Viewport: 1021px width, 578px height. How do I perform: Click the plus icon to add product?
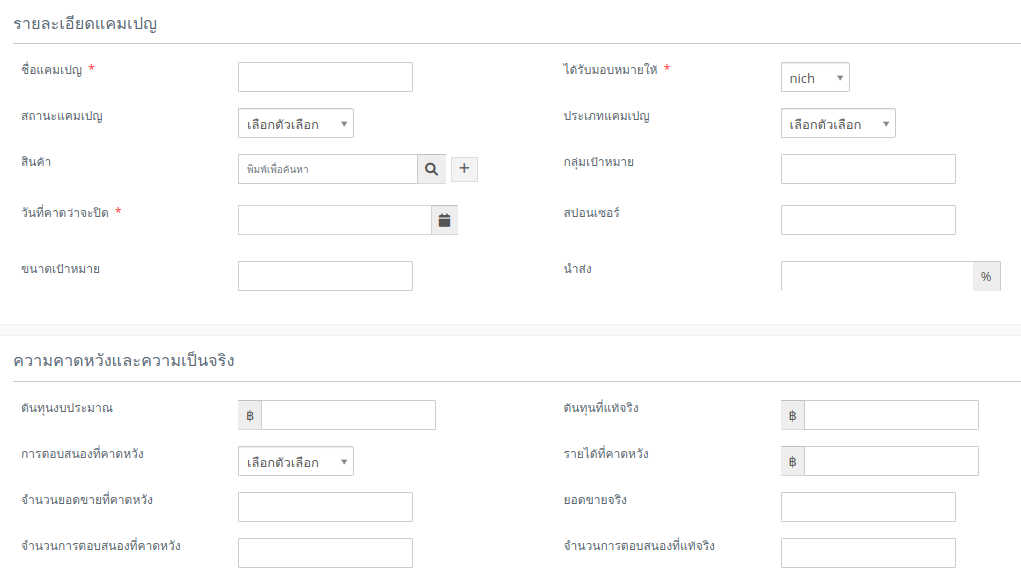click(464, 169)
